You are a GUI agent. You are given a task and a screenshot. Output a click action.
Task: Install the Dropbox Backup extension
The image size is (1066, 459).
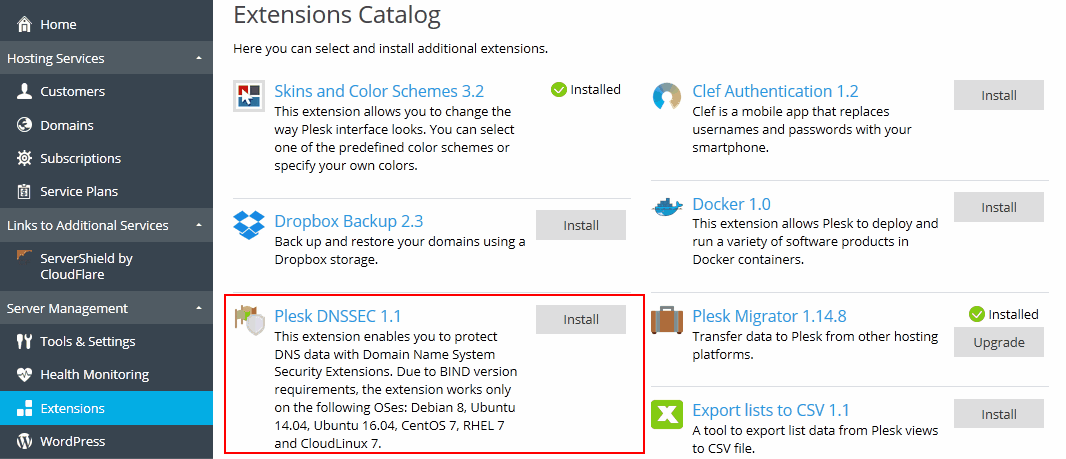point(581,225)
